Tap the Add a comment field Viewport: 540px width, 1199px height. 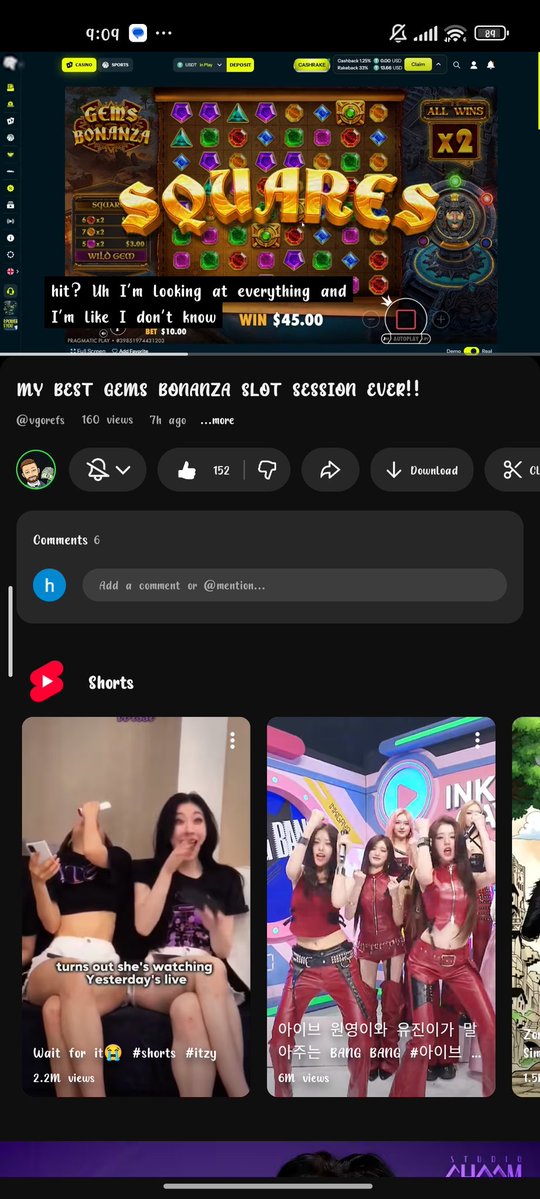pyautogui.click(x=294, y=585)
